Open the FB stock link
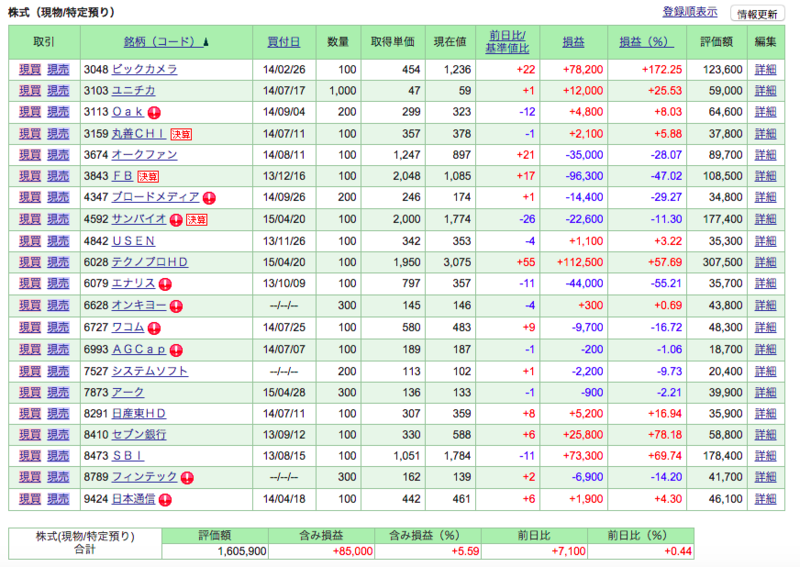The height and width of the screenshot is (567, 800). click(x=122, y=176)
